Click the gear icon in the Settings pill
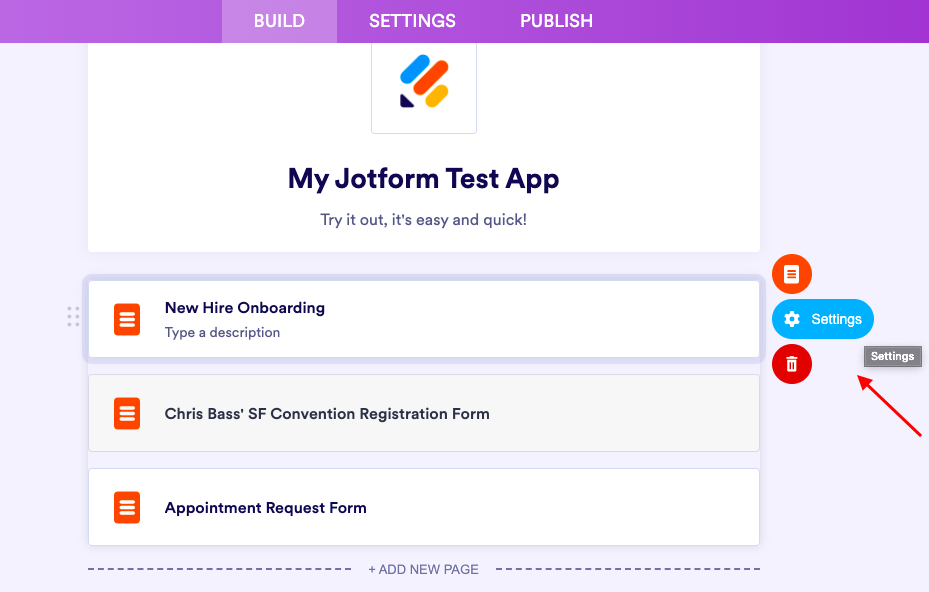Image resolution: width=929 pixels, height=592 pixels. click(792, 319)
